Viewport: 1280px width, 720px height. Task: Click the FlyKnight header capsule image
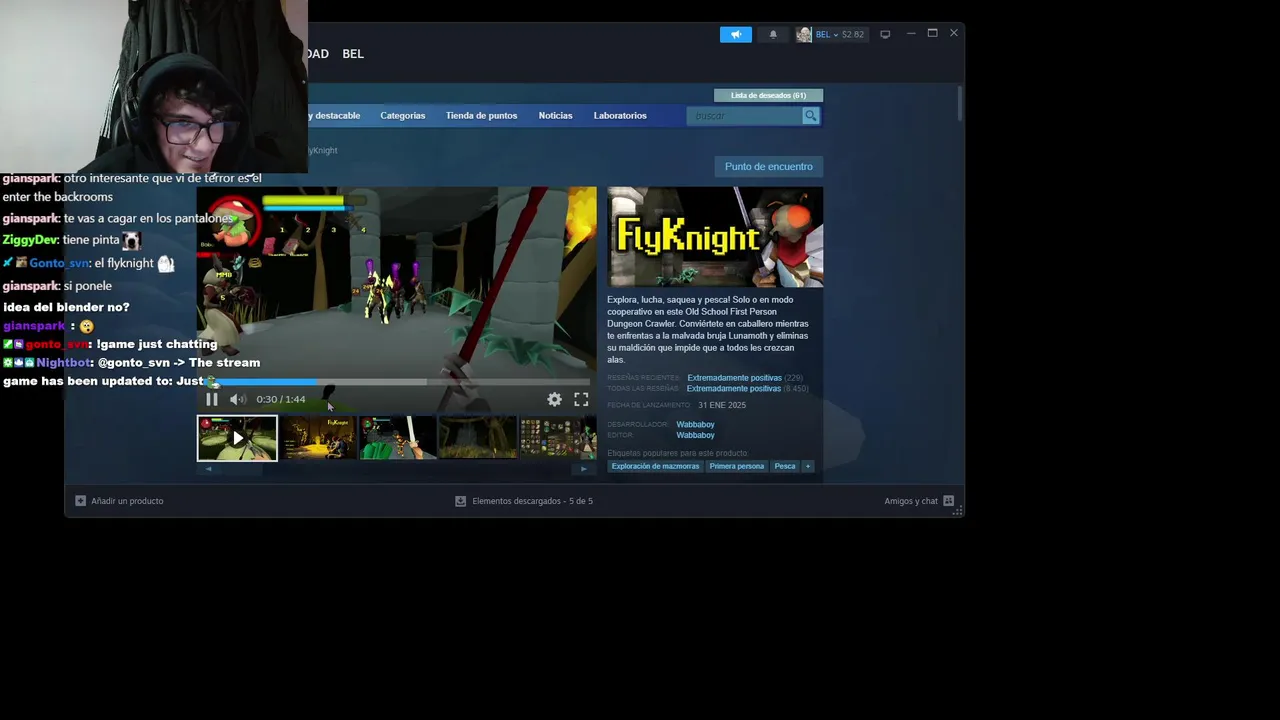pos(715,237)
